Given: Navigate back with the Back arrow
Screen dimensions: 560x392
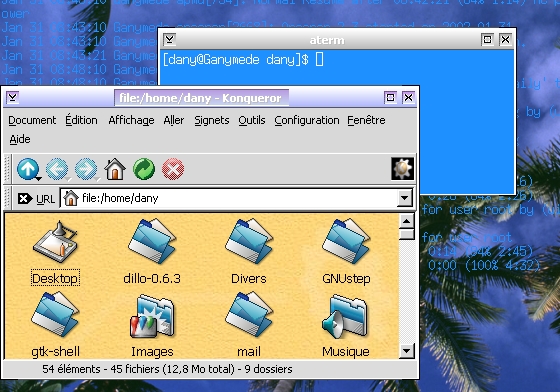Looking at the screenshot, I should click(57, 169).
